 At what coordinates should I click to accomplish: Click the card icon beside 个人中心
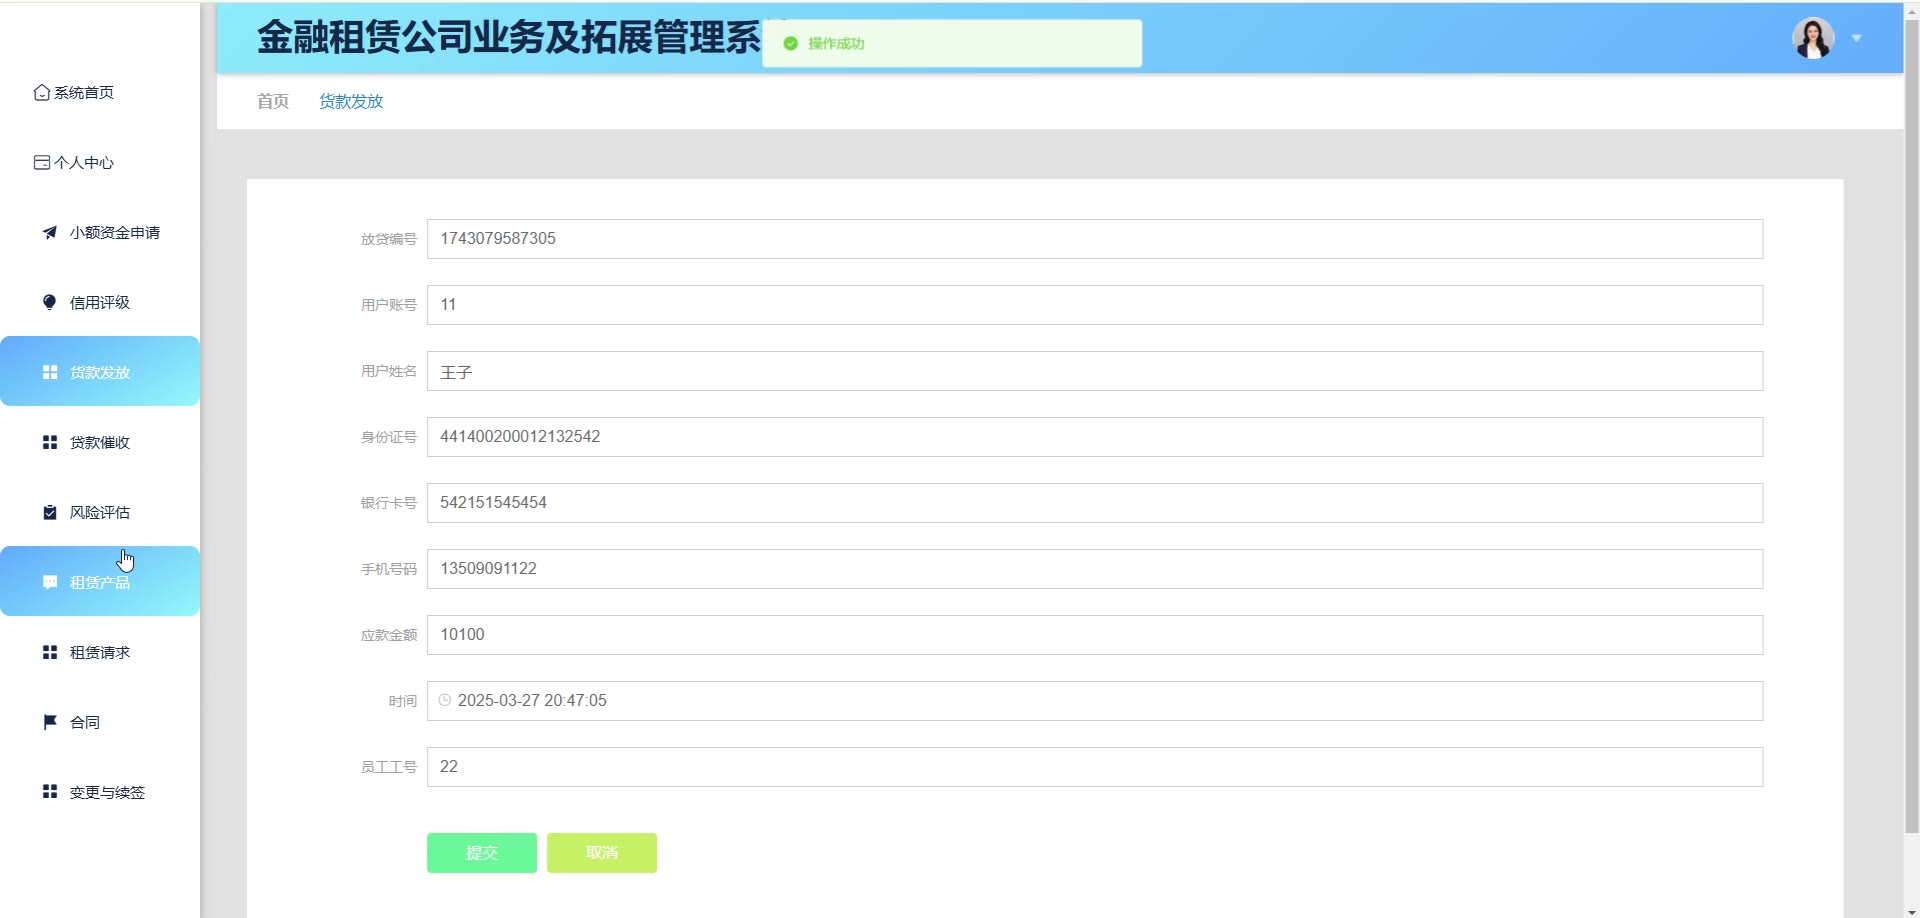[41, 163]
